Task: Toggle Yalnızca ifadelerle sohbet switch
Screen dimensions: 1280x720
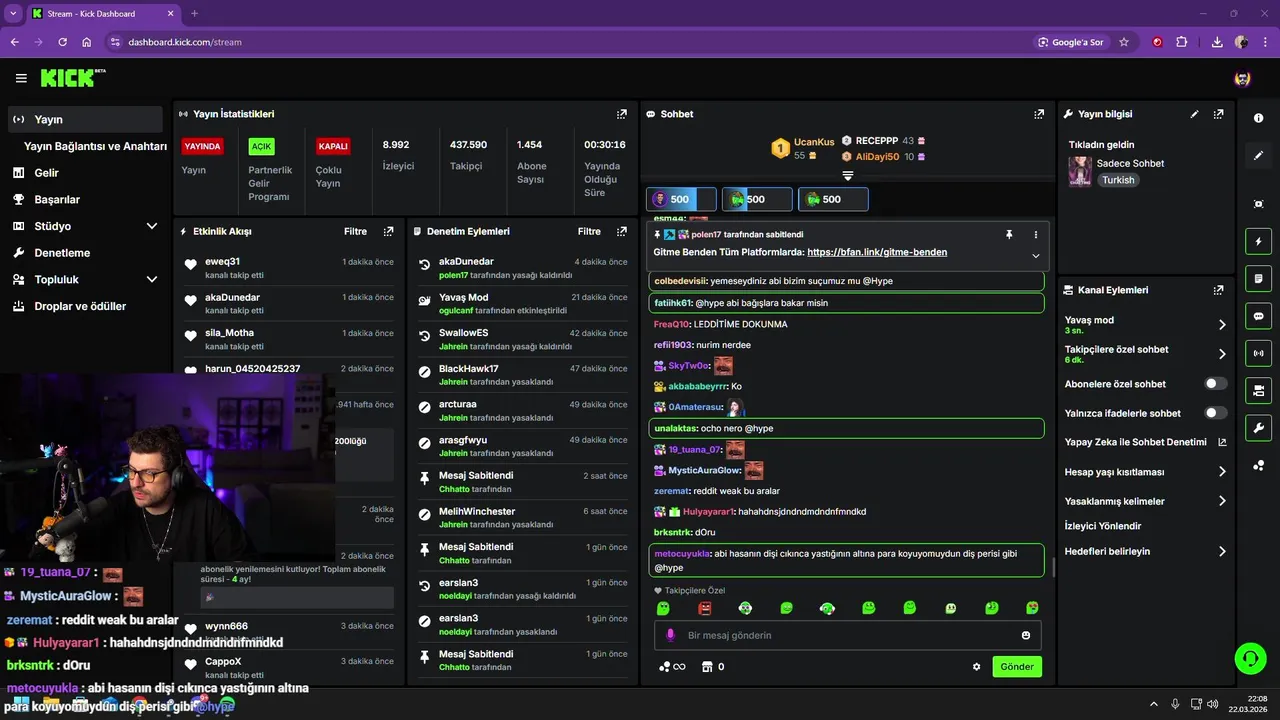Action: coord(1216,413)
